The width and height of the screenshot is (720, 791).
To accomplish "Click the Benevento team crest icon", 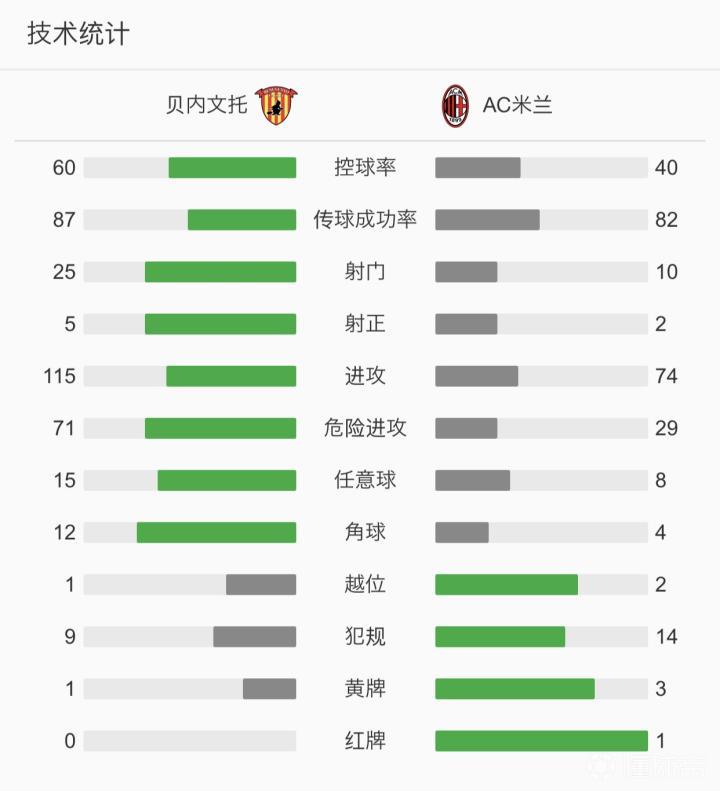I will 279,105.
